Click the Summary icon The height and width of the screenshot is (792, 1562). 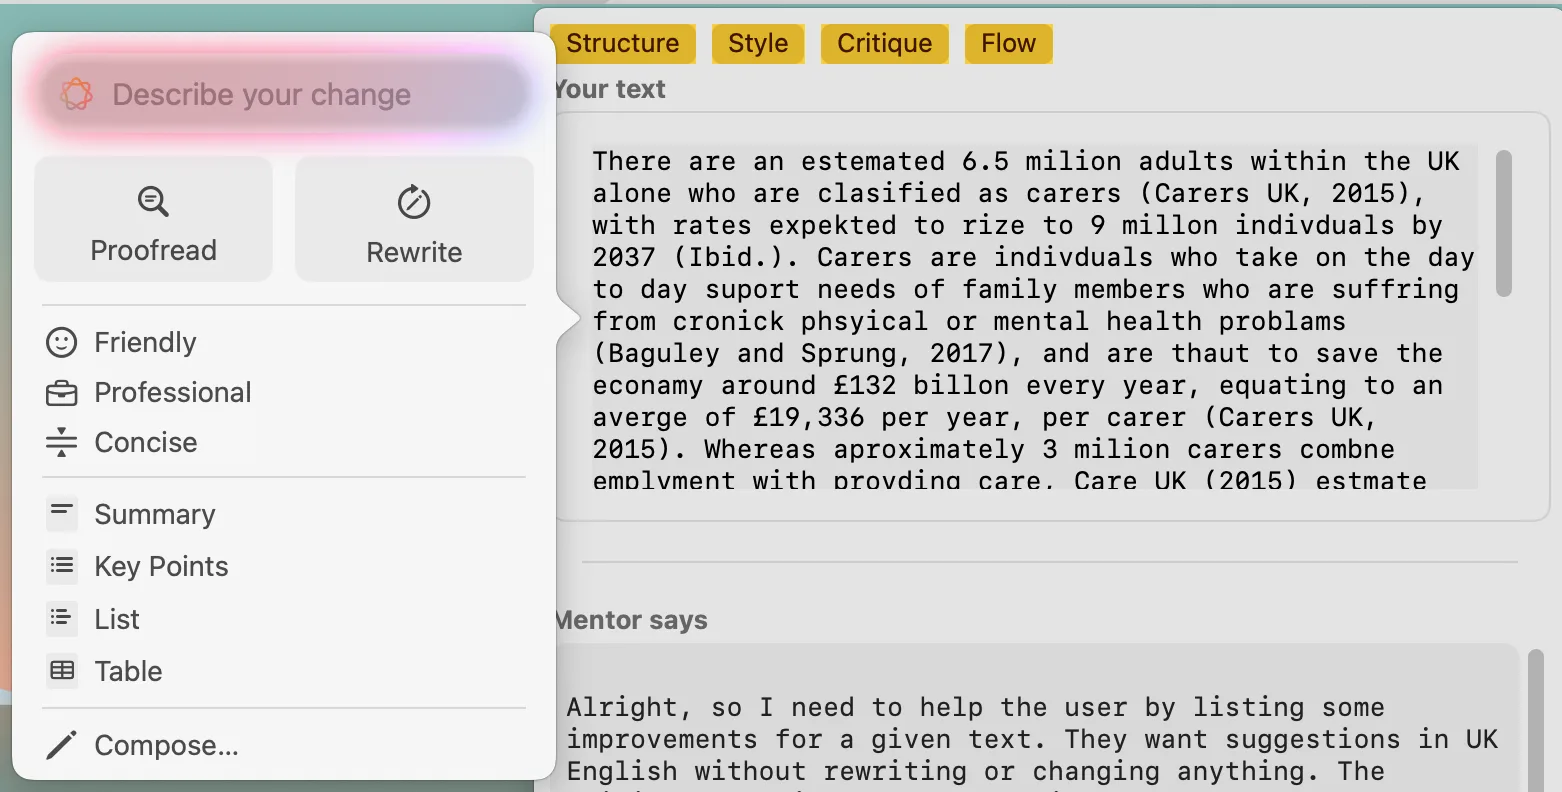61,514
